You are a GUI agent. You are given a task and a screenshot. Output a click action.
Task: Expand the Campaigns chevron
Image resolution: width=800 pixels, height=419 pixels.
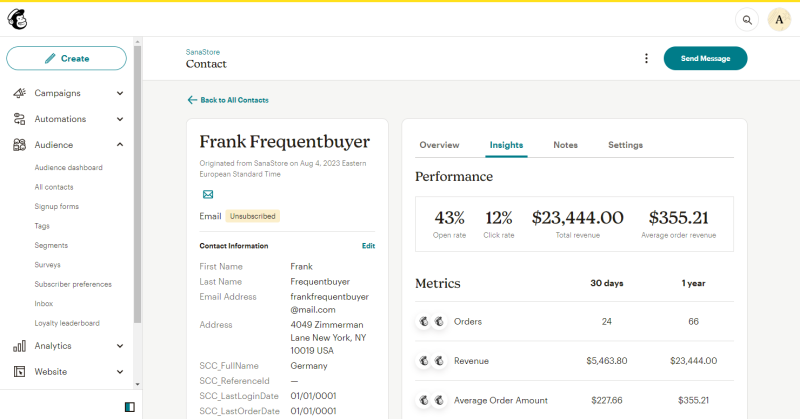tap(120, 93)
